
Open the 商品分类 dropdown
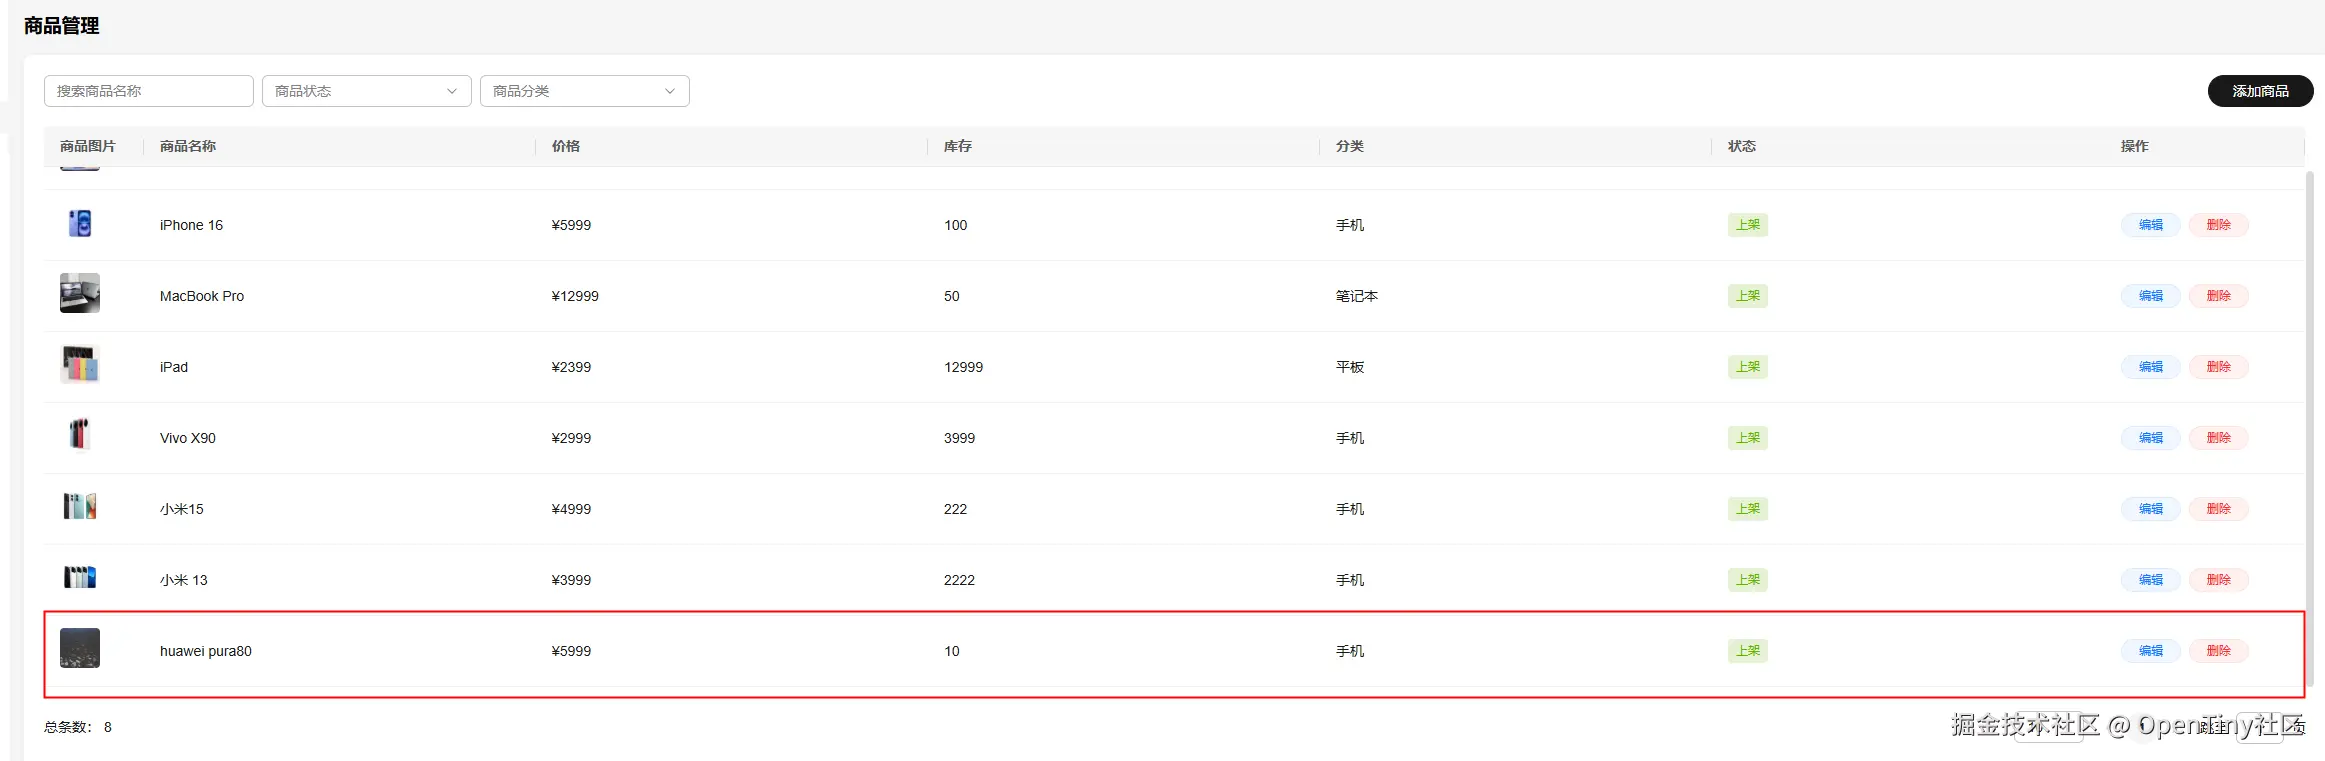584,91
